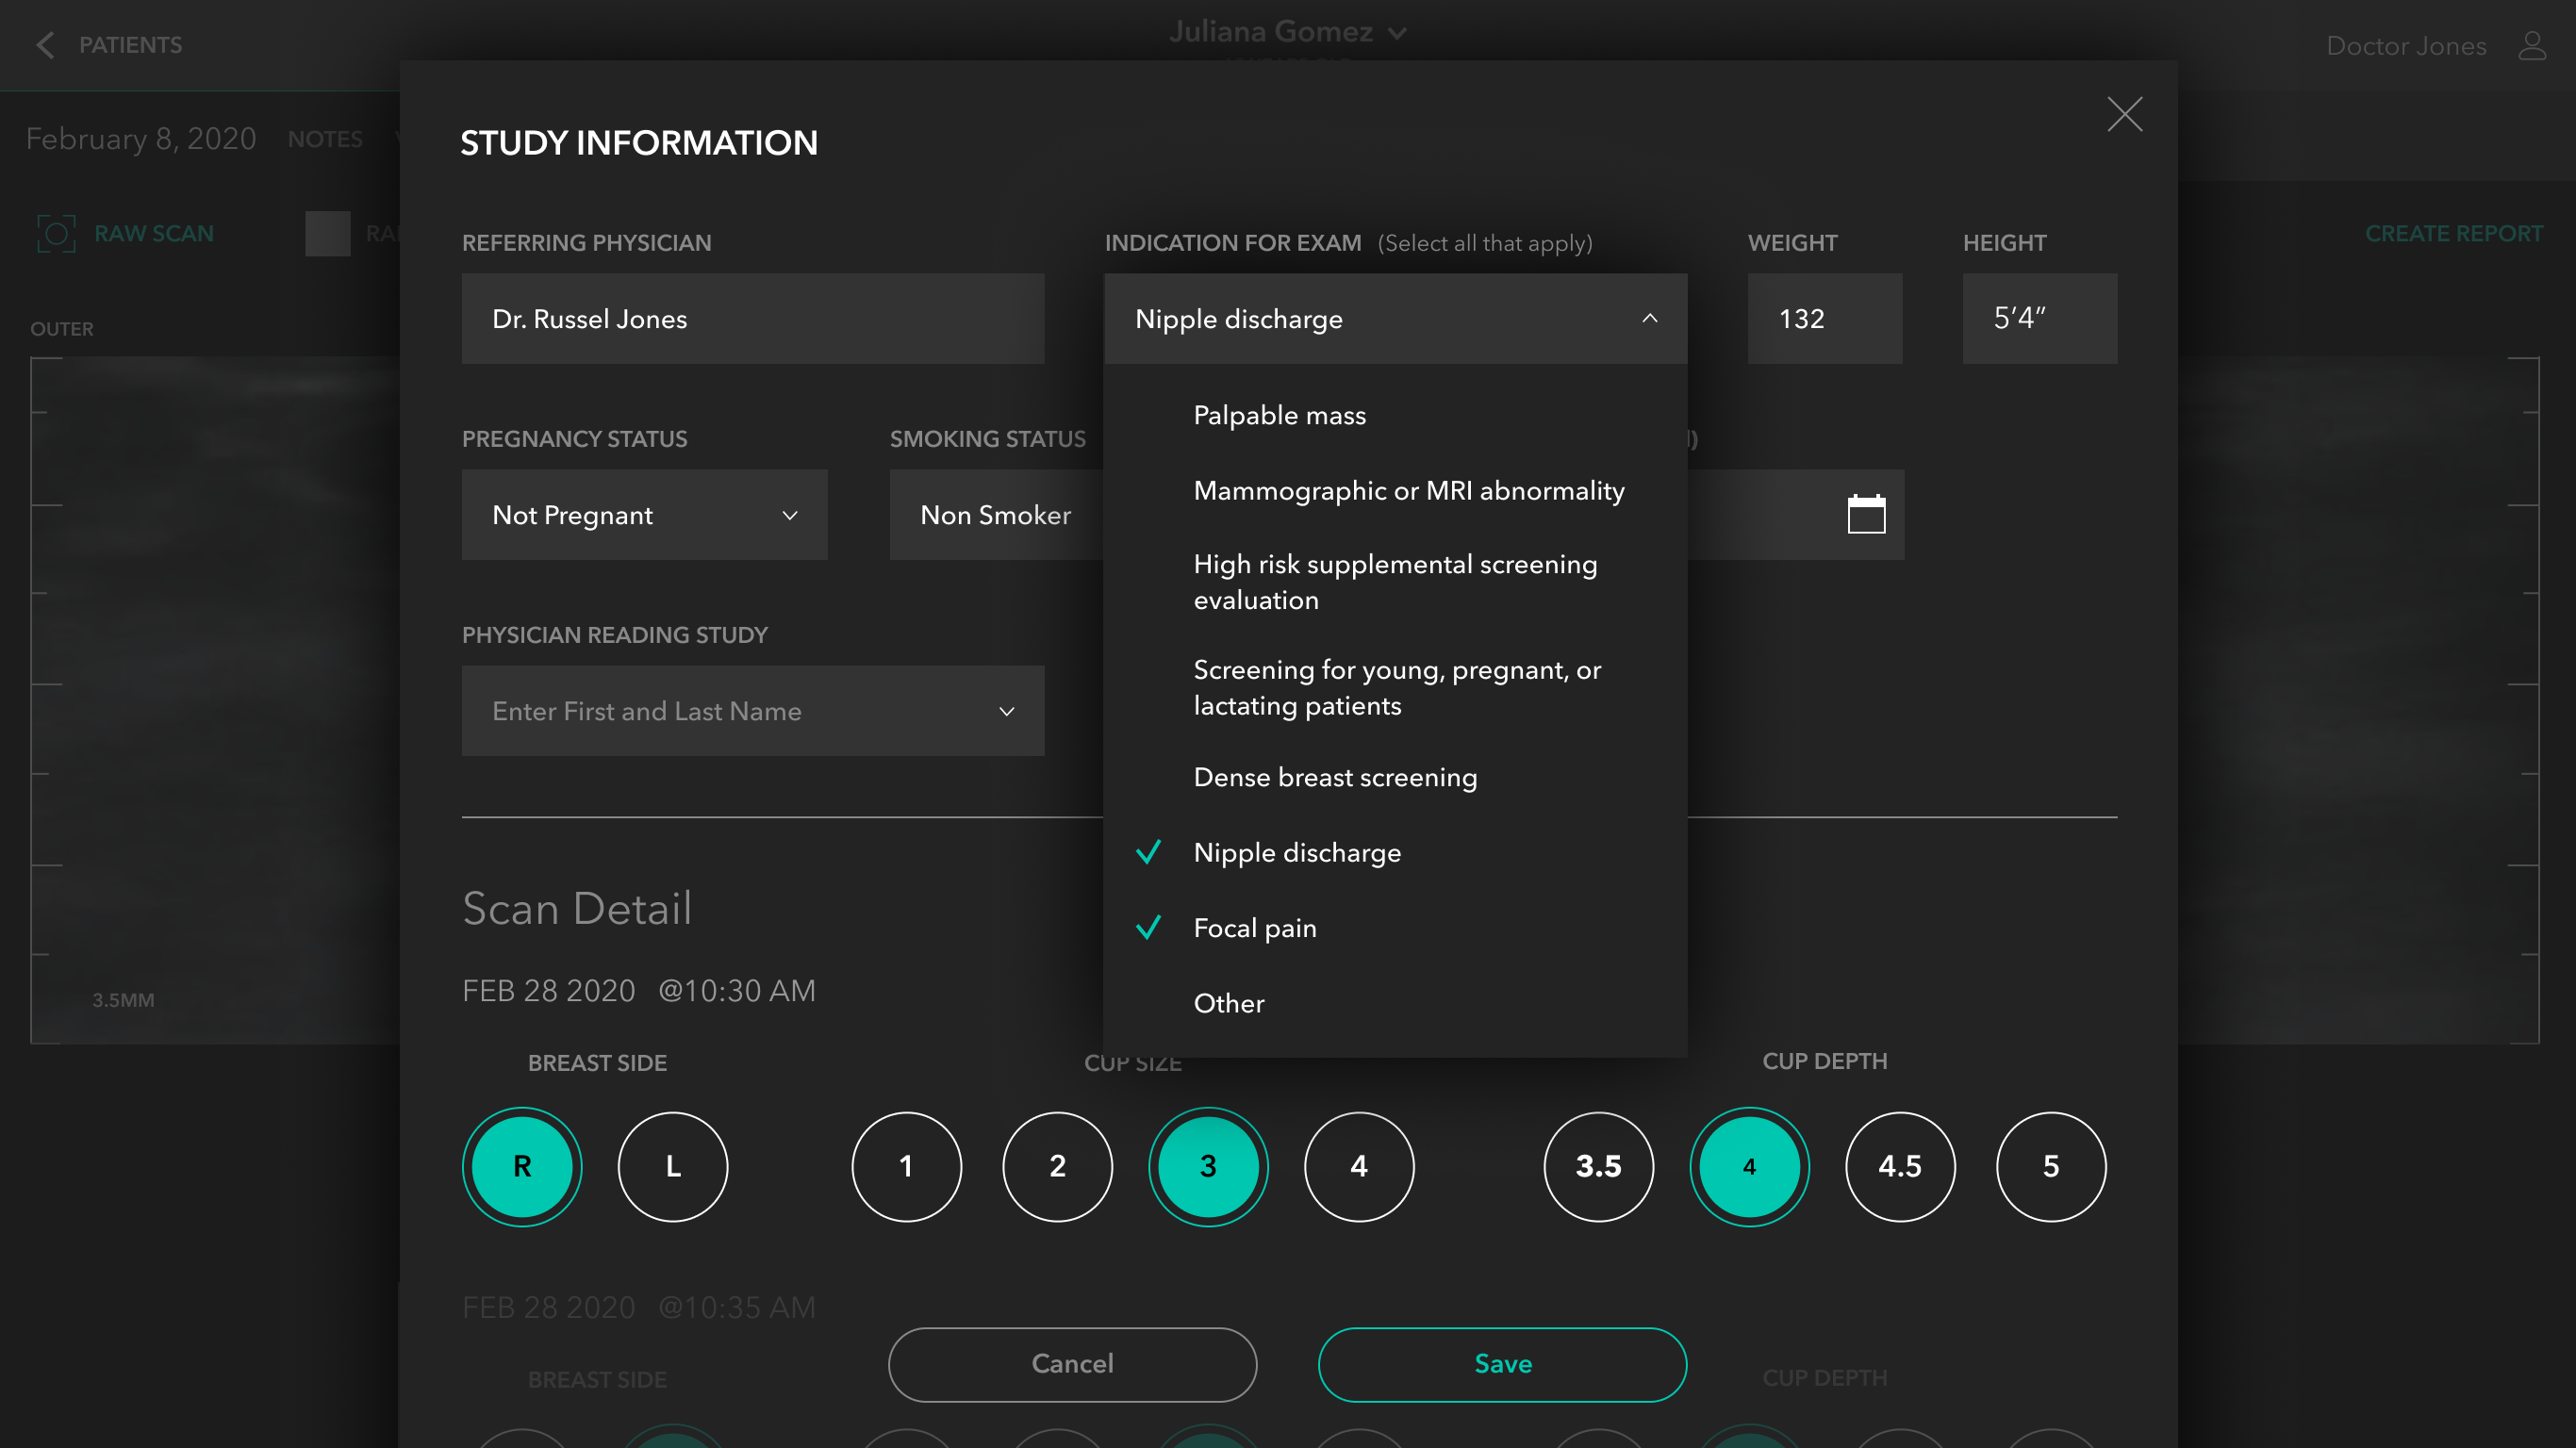The image size is (2576, 1448).
Task: Close the Study Information dialog
Action: (2124, 114)
